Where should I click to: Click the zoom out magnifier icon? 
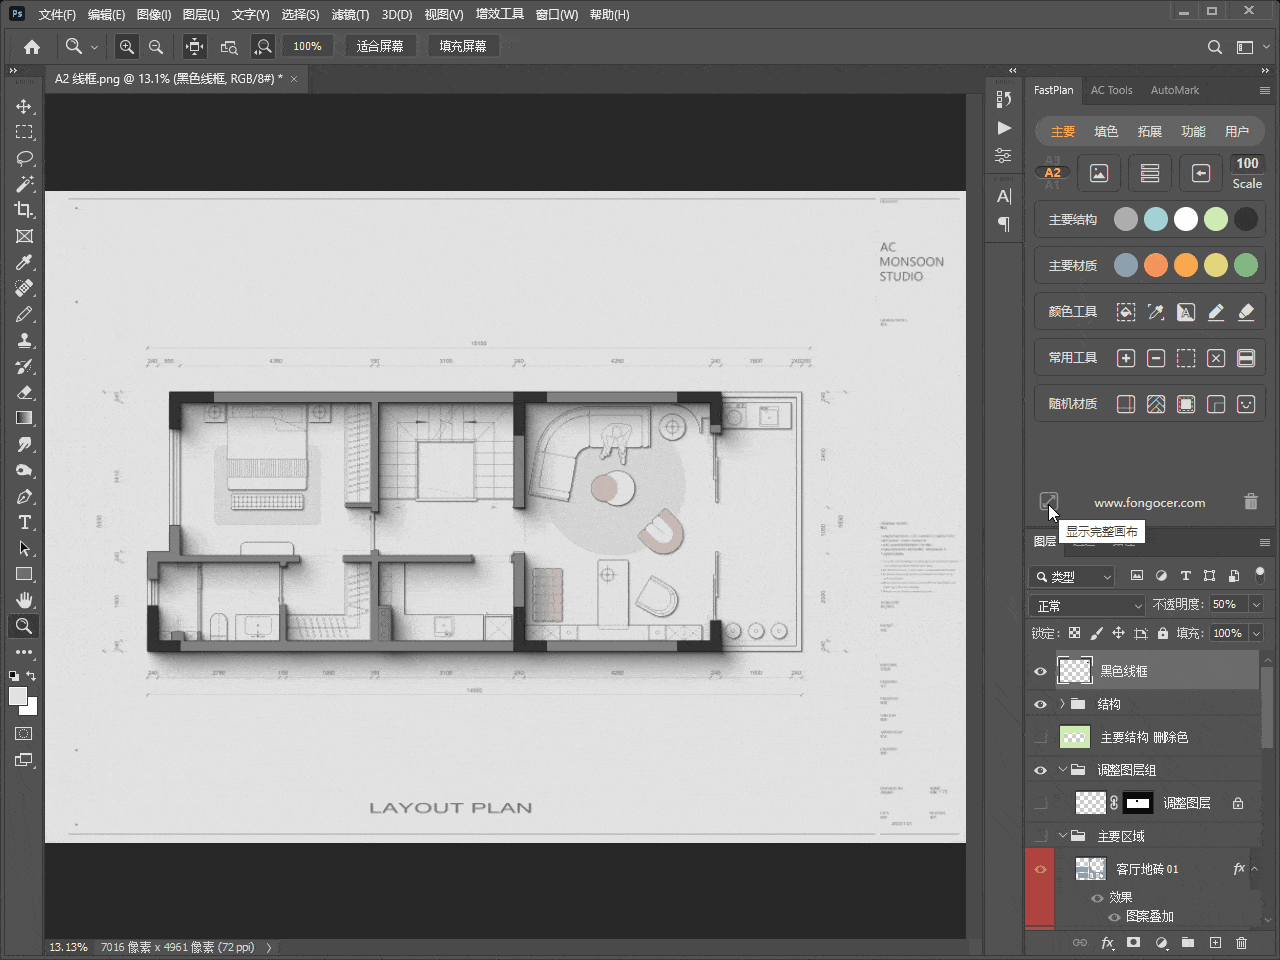(x=156, y=47)
